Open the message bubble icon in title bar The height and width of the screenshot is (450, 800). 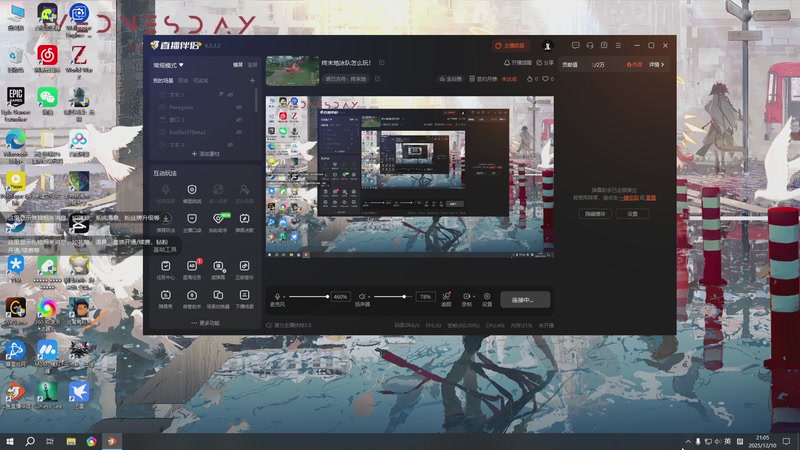coord(576,45)
